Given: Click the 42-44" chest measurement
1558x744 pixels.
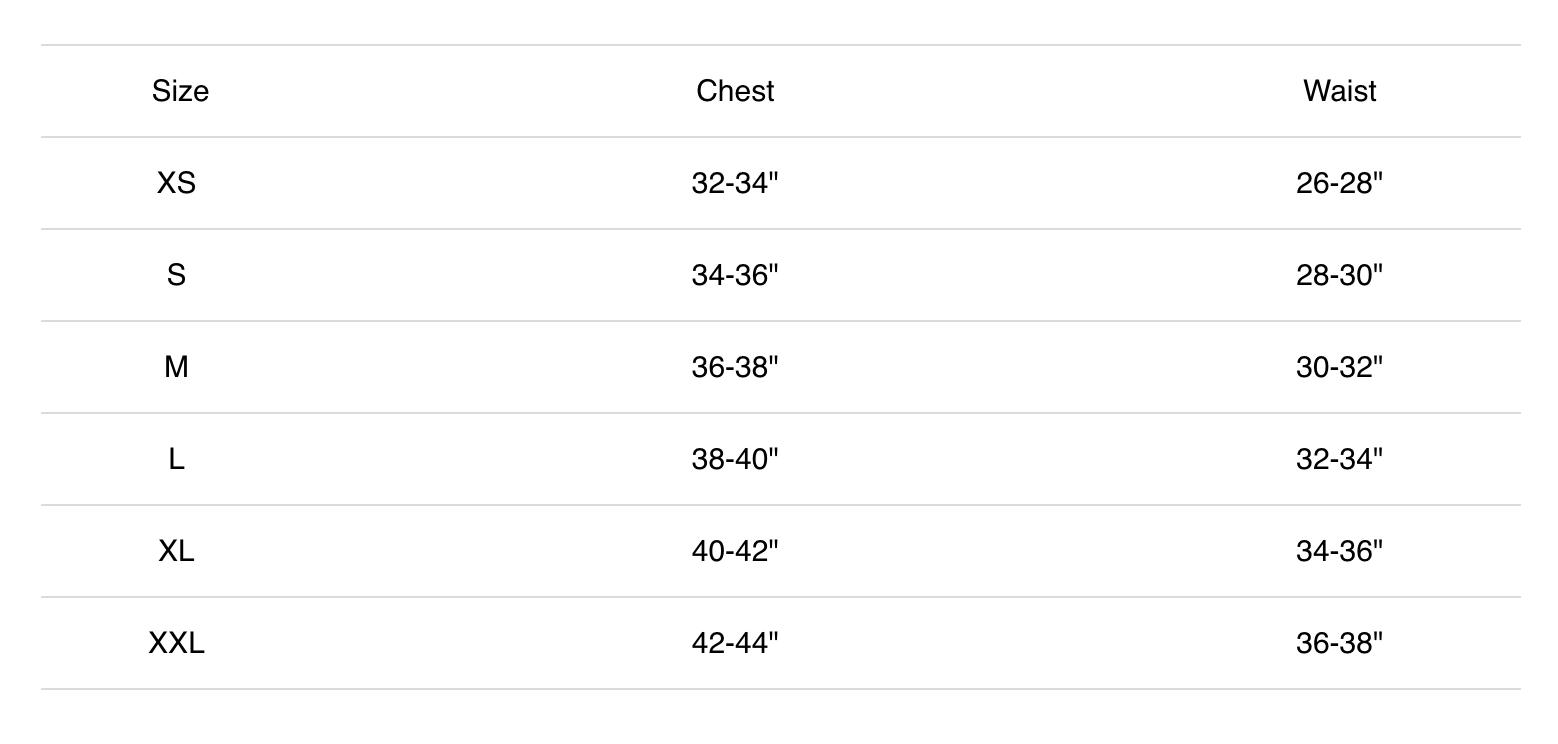Looking at the screenshot, I should click(x=735, y=643).
